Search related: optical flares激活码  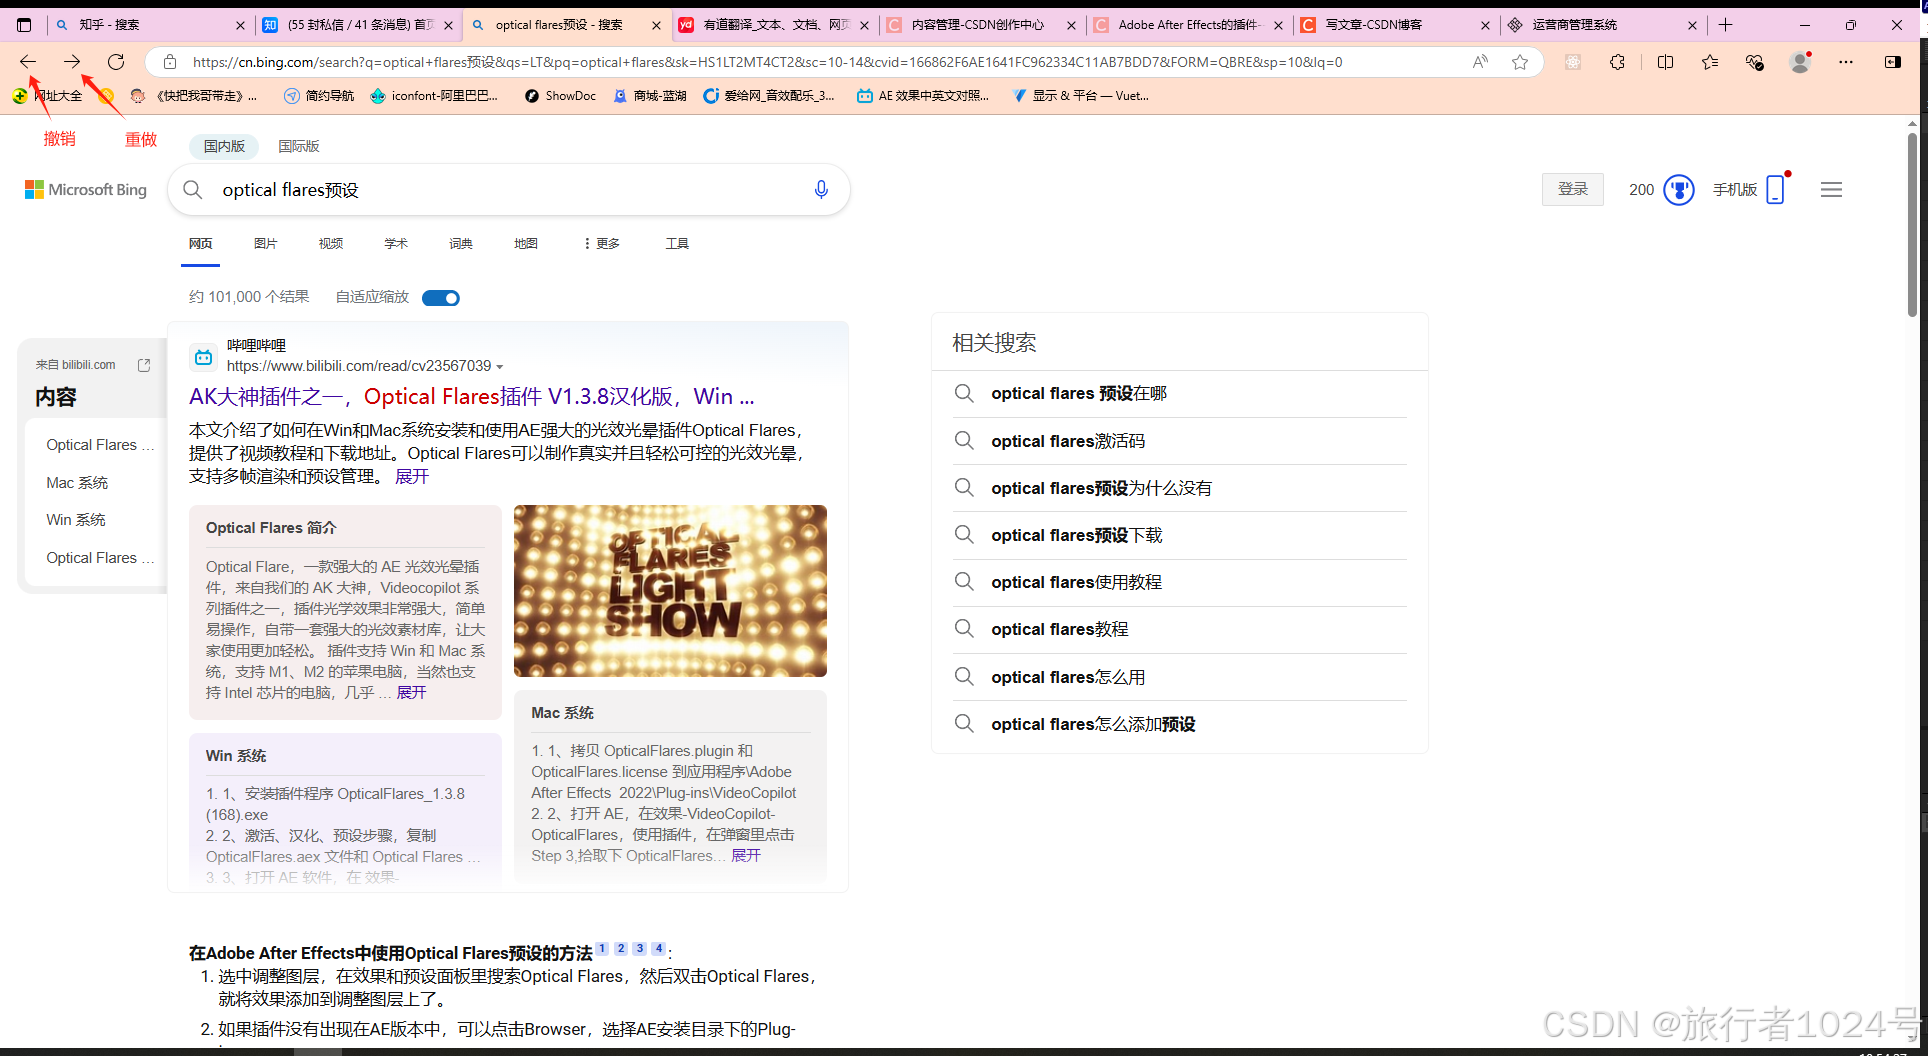(1068, 441)
